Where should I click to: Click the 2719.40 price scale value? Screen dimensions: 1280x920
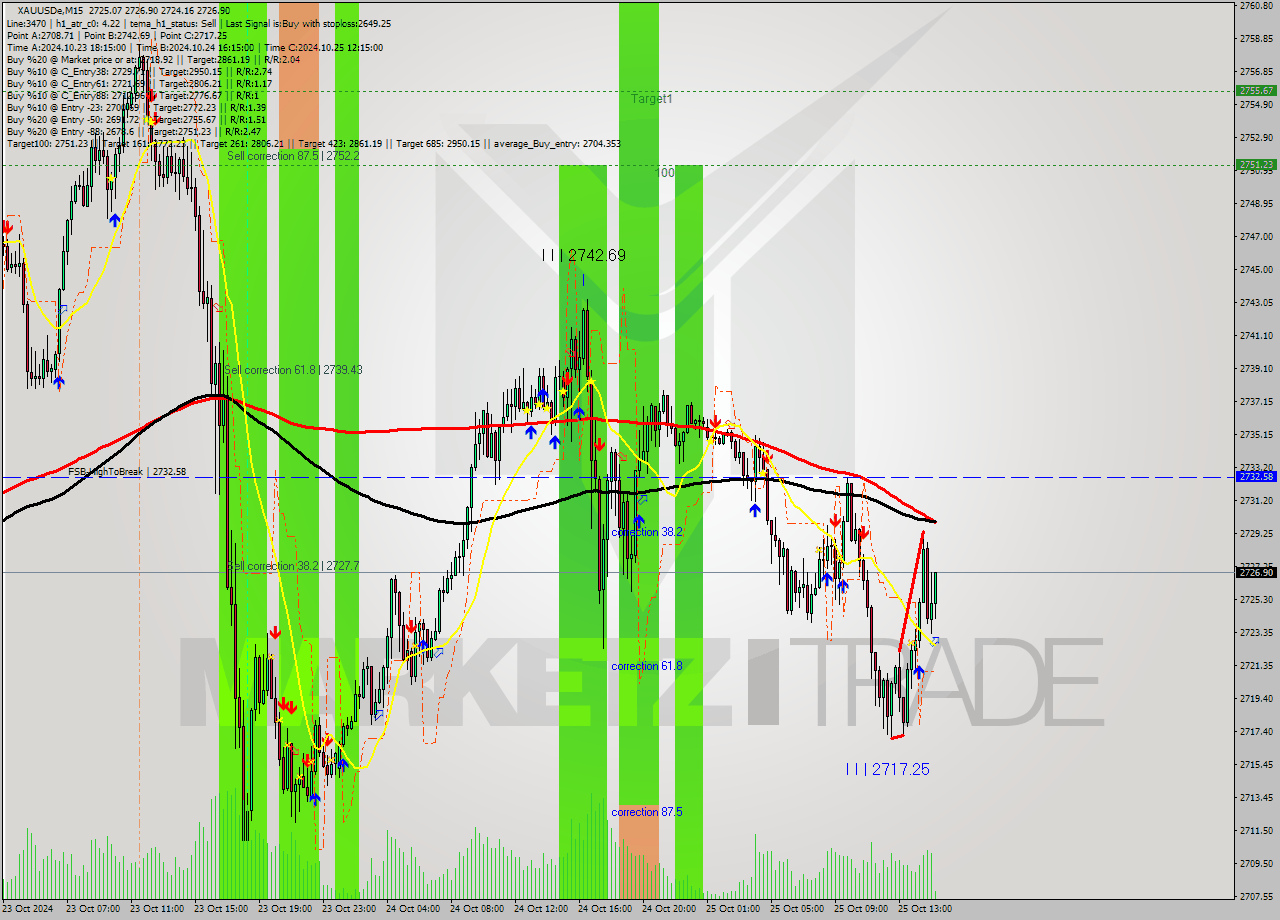coord(1257,698)
